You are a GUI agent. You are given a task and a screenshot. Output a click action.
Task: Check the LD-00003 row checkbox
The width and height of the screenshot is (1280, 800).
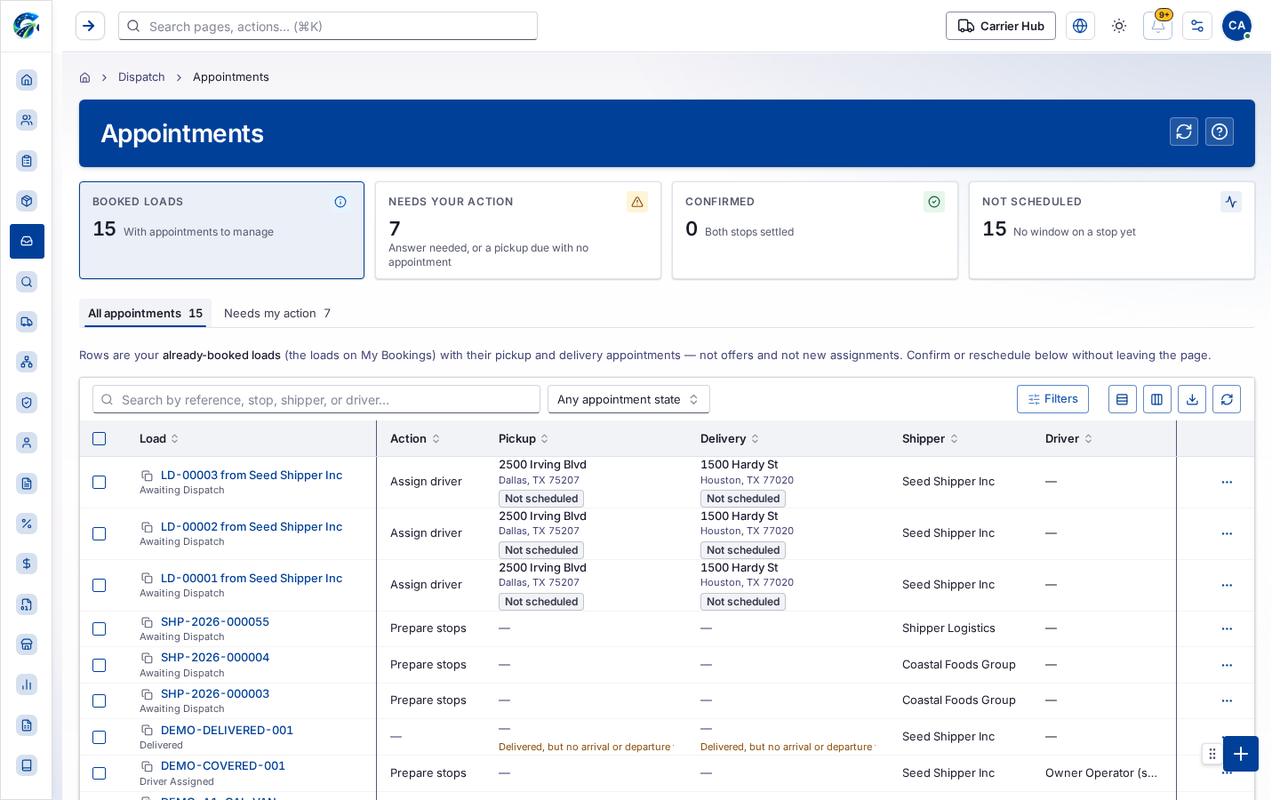[x=99, y=482]
